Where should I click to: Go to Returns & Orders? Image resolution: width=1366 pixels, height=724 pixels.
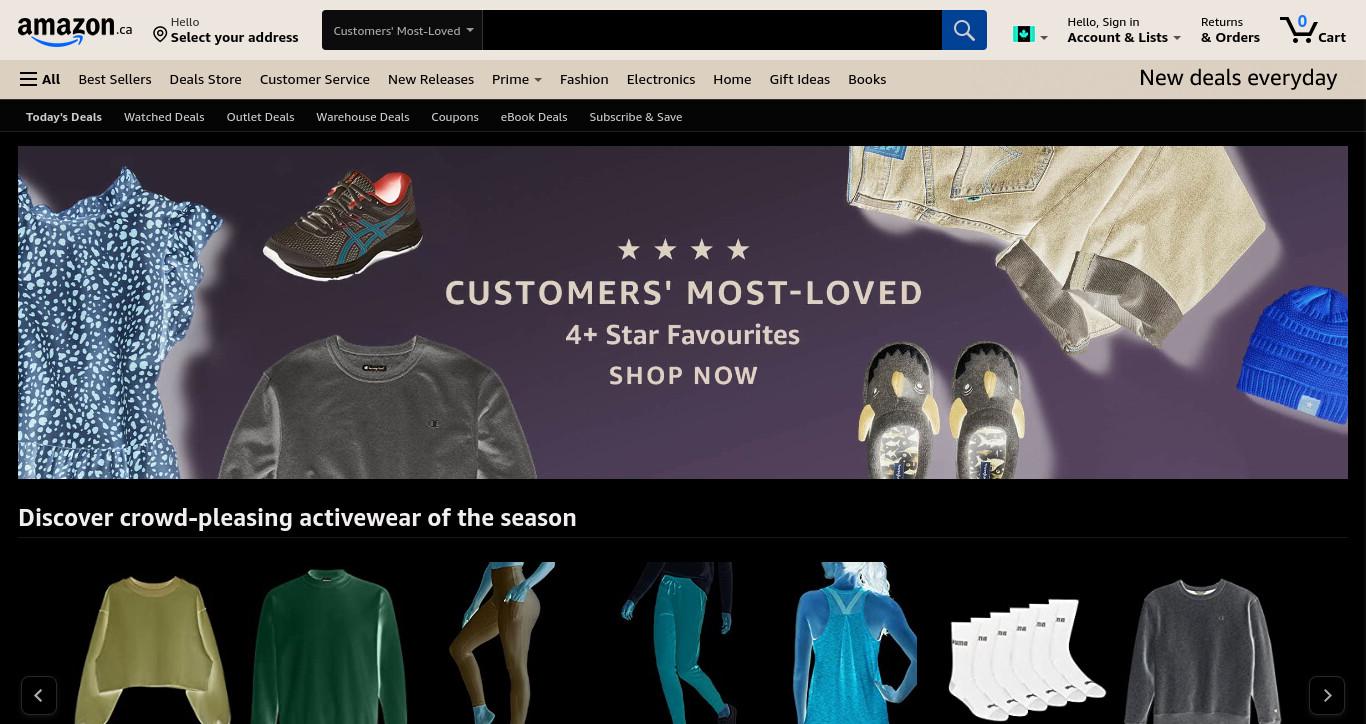point(1230,30)
